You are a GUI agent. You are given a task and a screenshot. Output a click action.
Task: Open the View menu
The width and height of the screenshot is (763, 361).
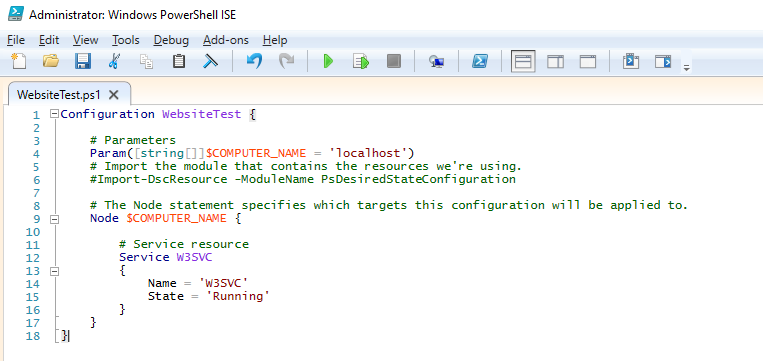coord(86,40)
